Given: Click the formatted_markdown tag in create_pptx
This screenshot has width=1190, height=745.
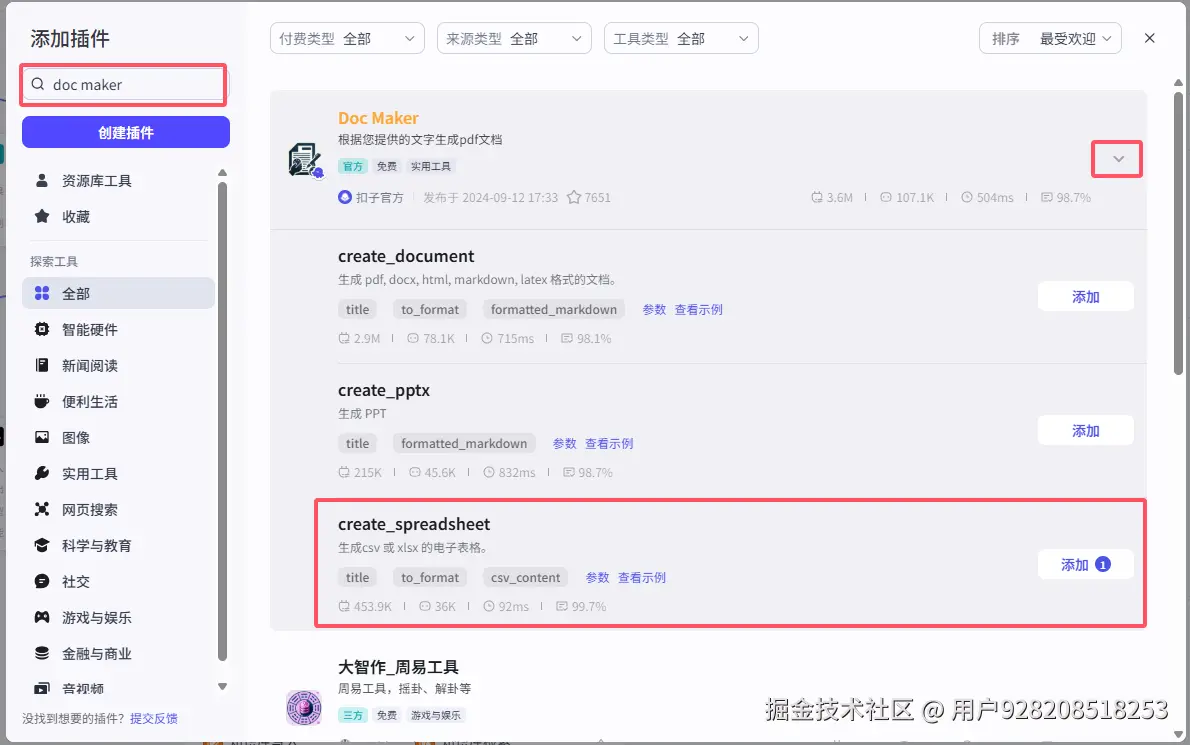Looking at the screenshot, I should (464, 444).
